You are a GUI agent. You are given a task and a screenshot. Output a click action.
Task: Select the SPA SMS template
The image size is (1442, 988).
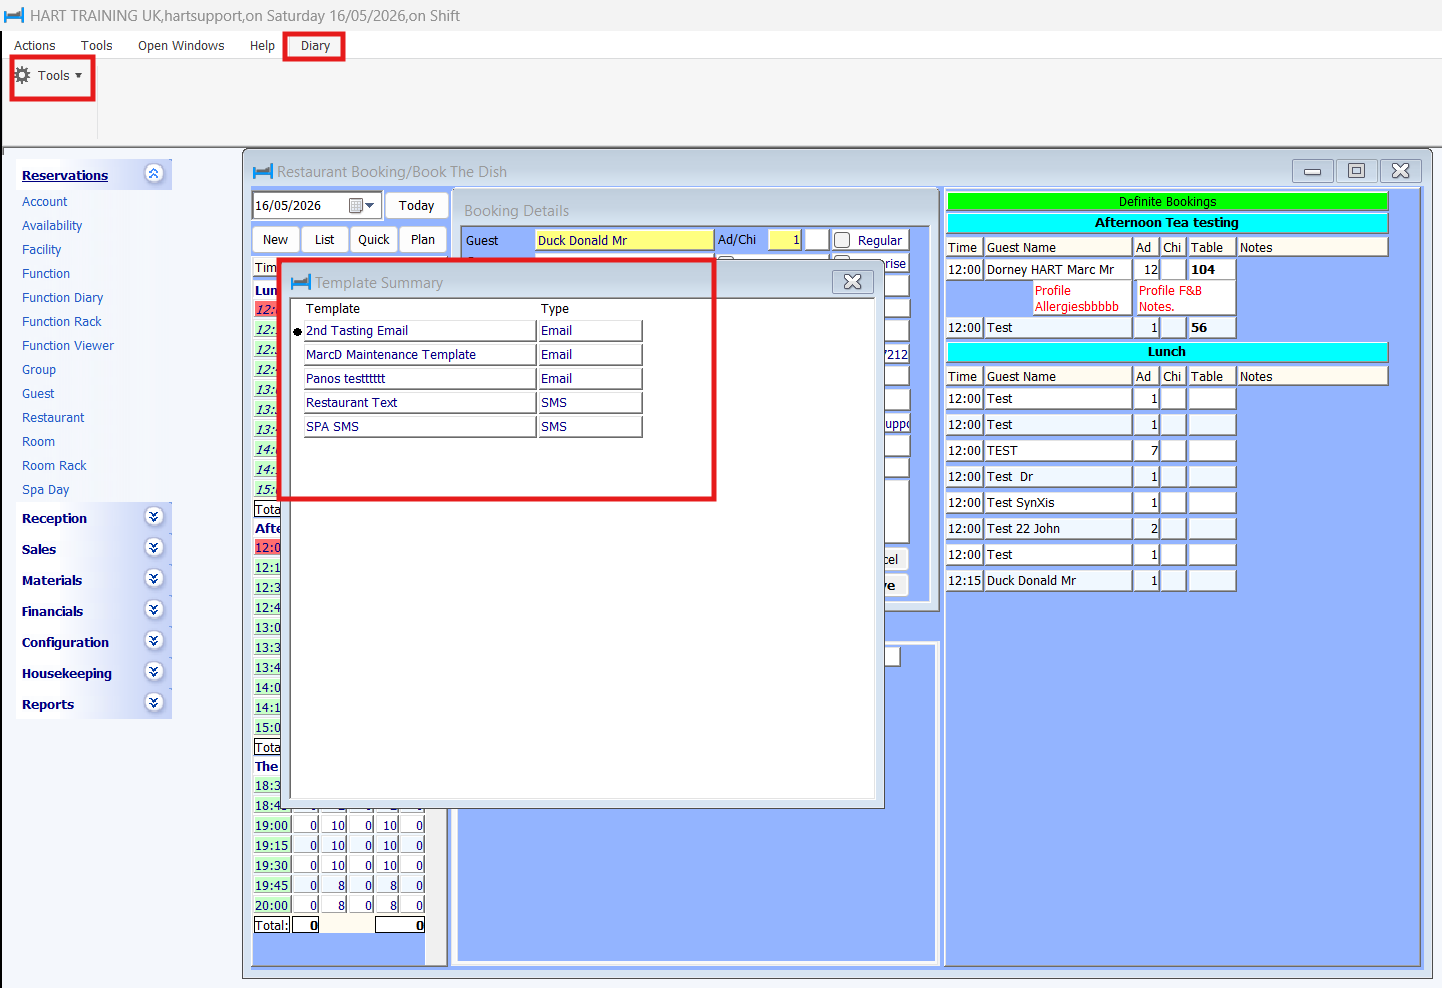[x=420, y=427]
